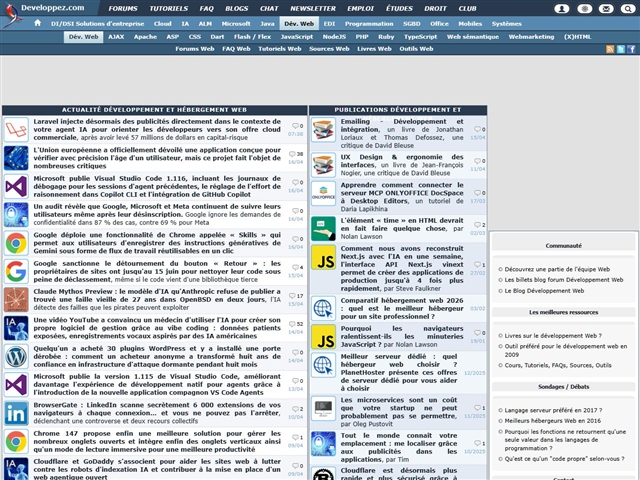
Task: Open Le Blog Développement Web link
Action: pos(544,291)
